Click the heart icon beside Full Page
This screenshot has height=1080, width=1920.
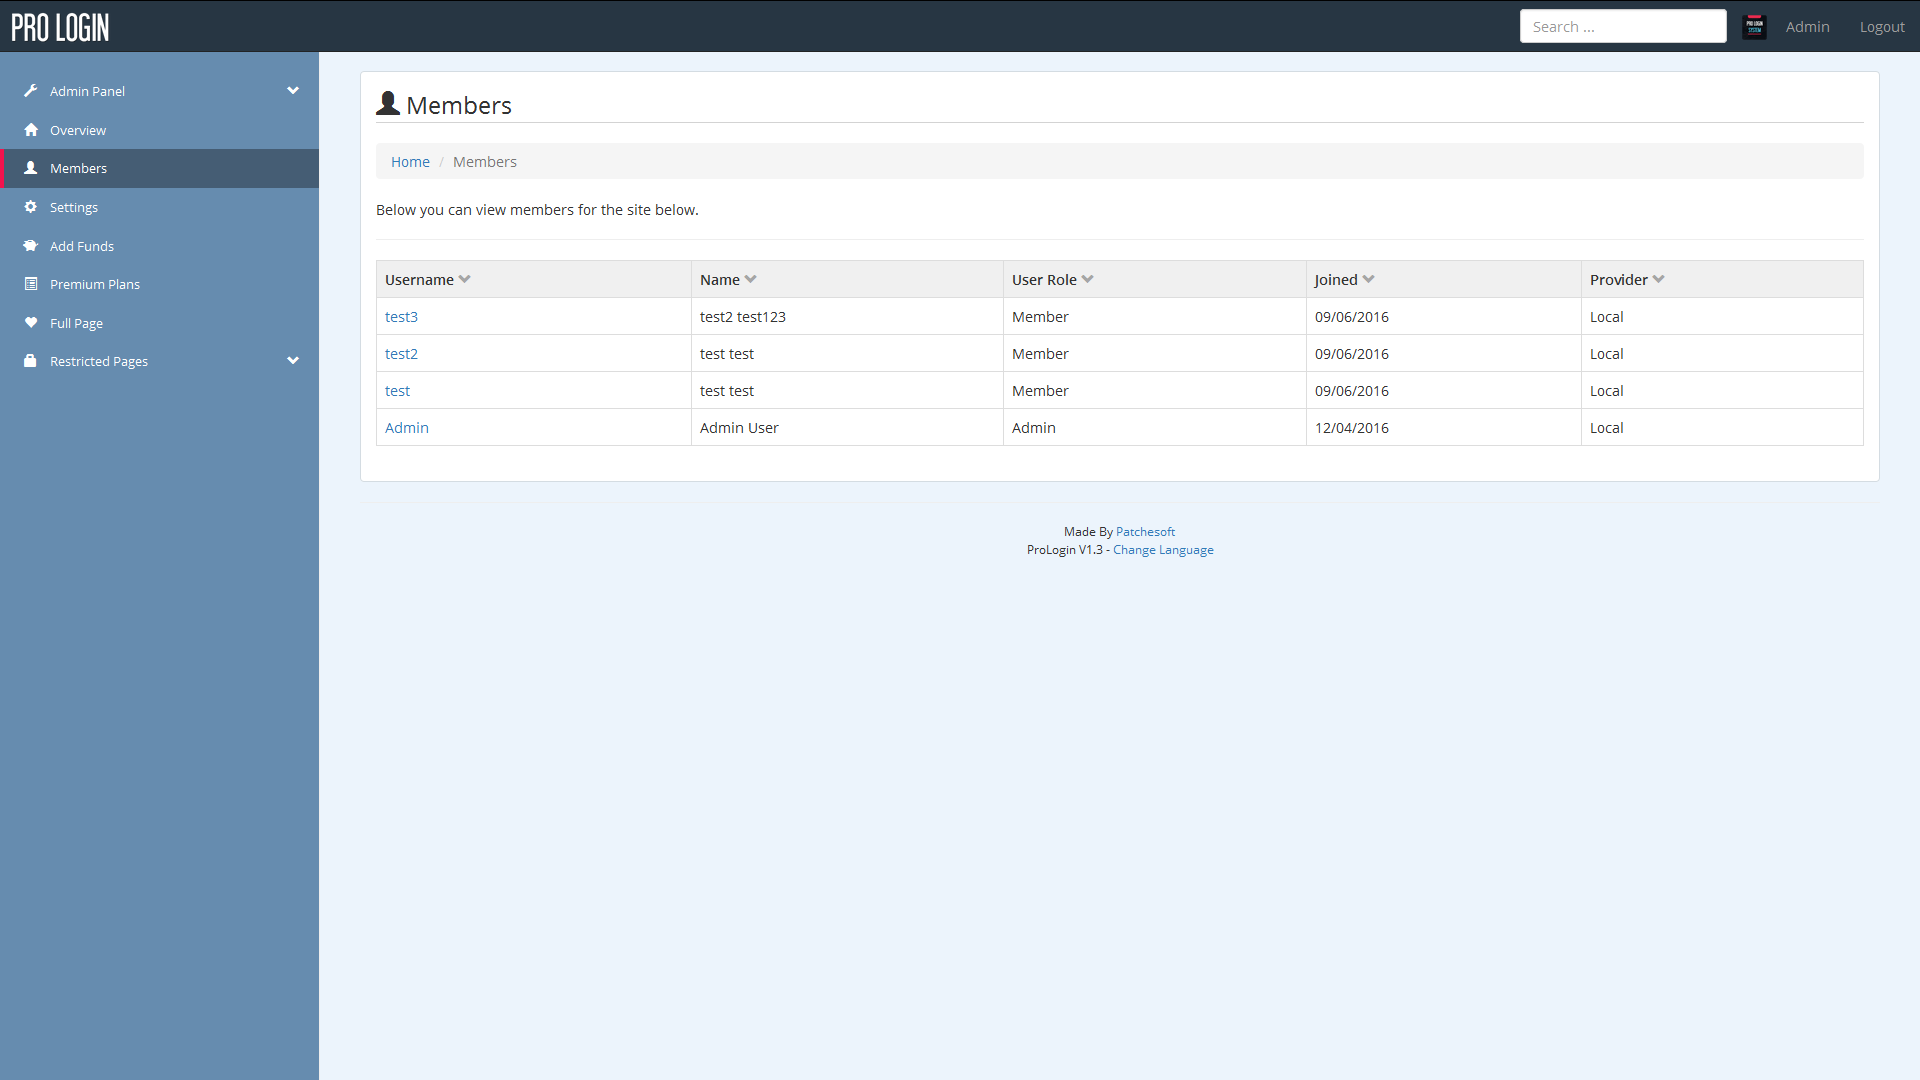[x=31, y=323]
